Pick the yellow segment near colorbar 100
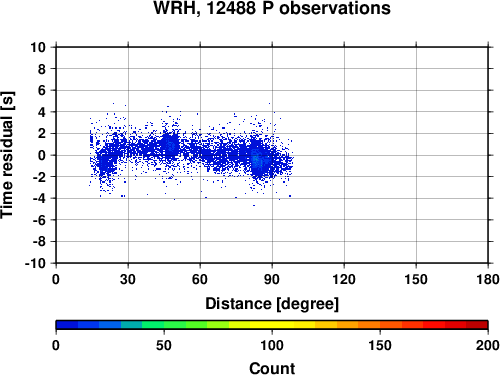Viewport: 500px width, 375px height. point(272,325)
